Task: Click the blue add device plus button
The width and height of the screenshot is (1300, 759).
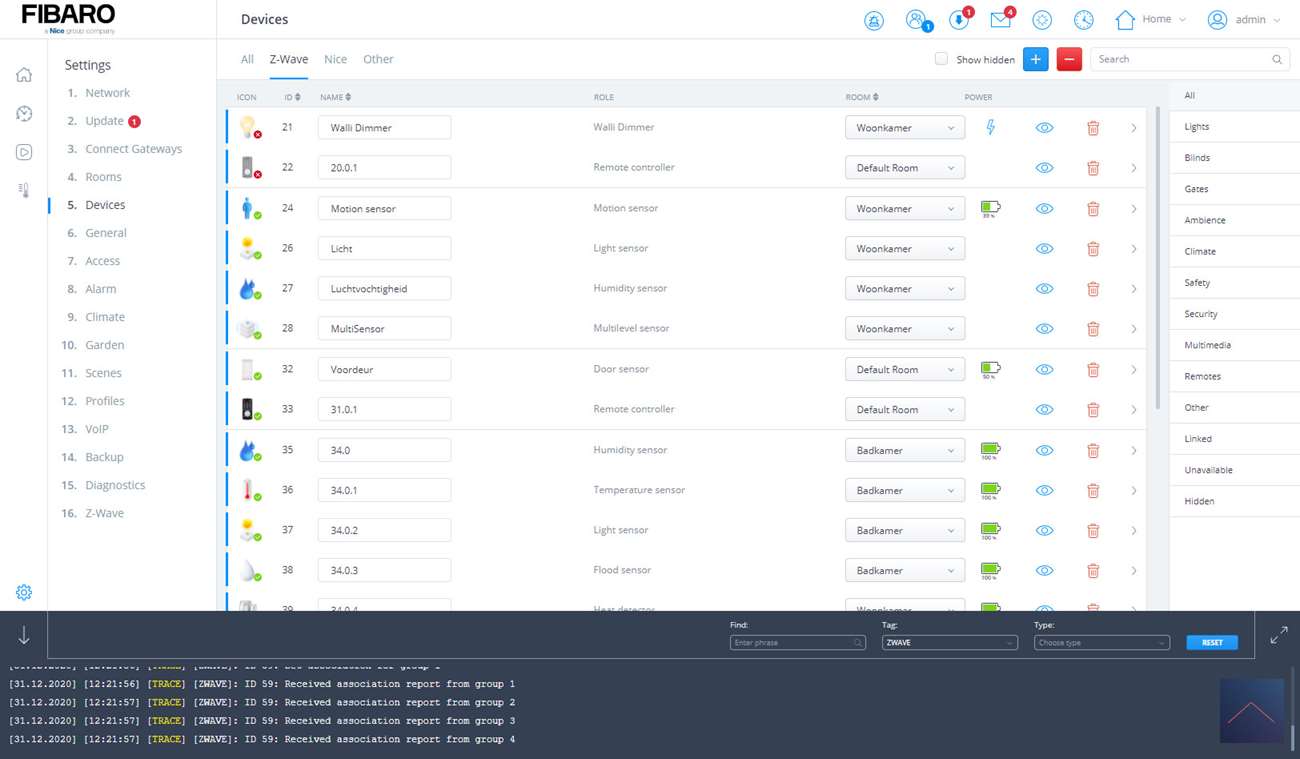Action: pos(1035,60)
